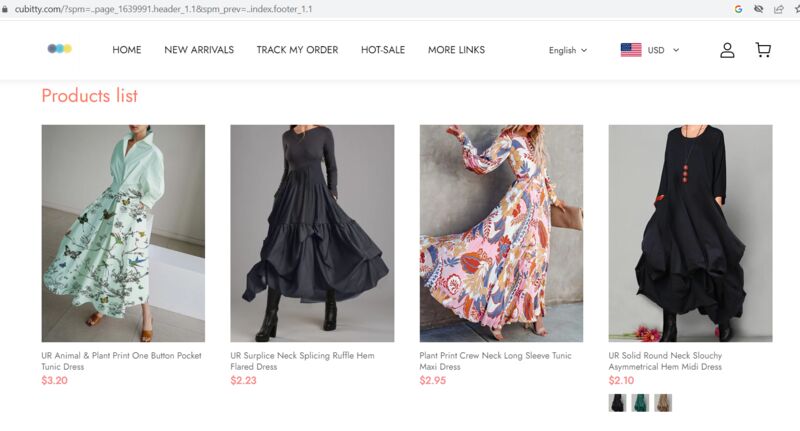
Task: Click the $2.23 price
Action: point(243,381)
